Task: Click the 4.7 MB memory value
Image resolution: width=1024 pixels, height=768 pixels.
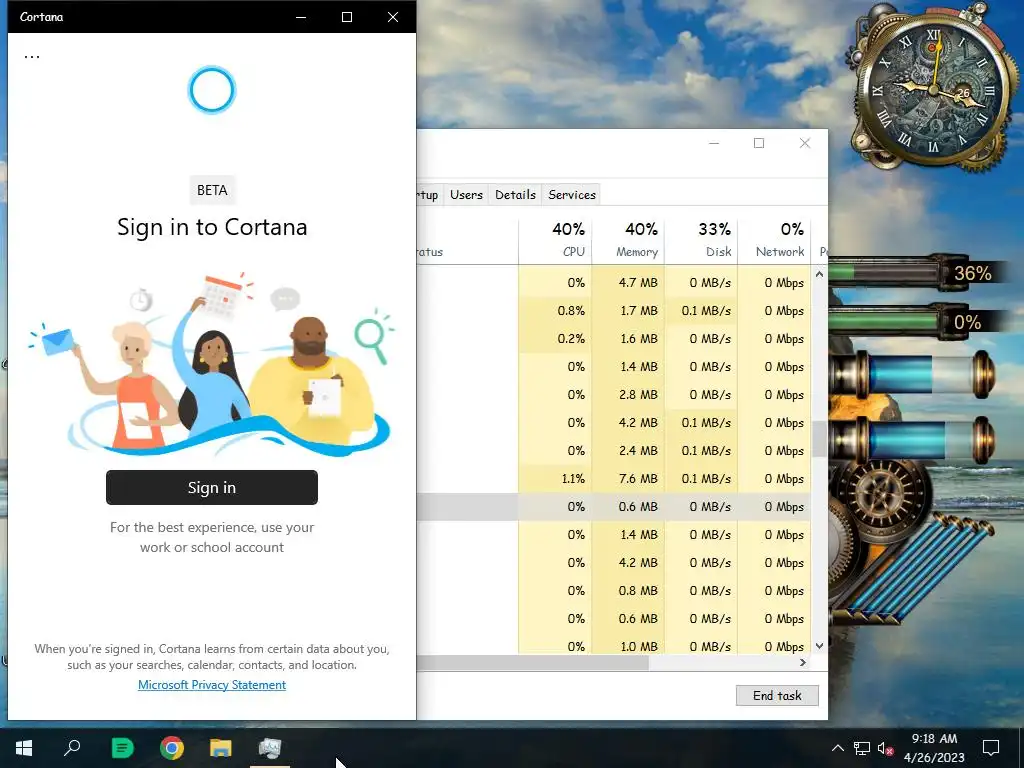Action: tap(638, 283)
